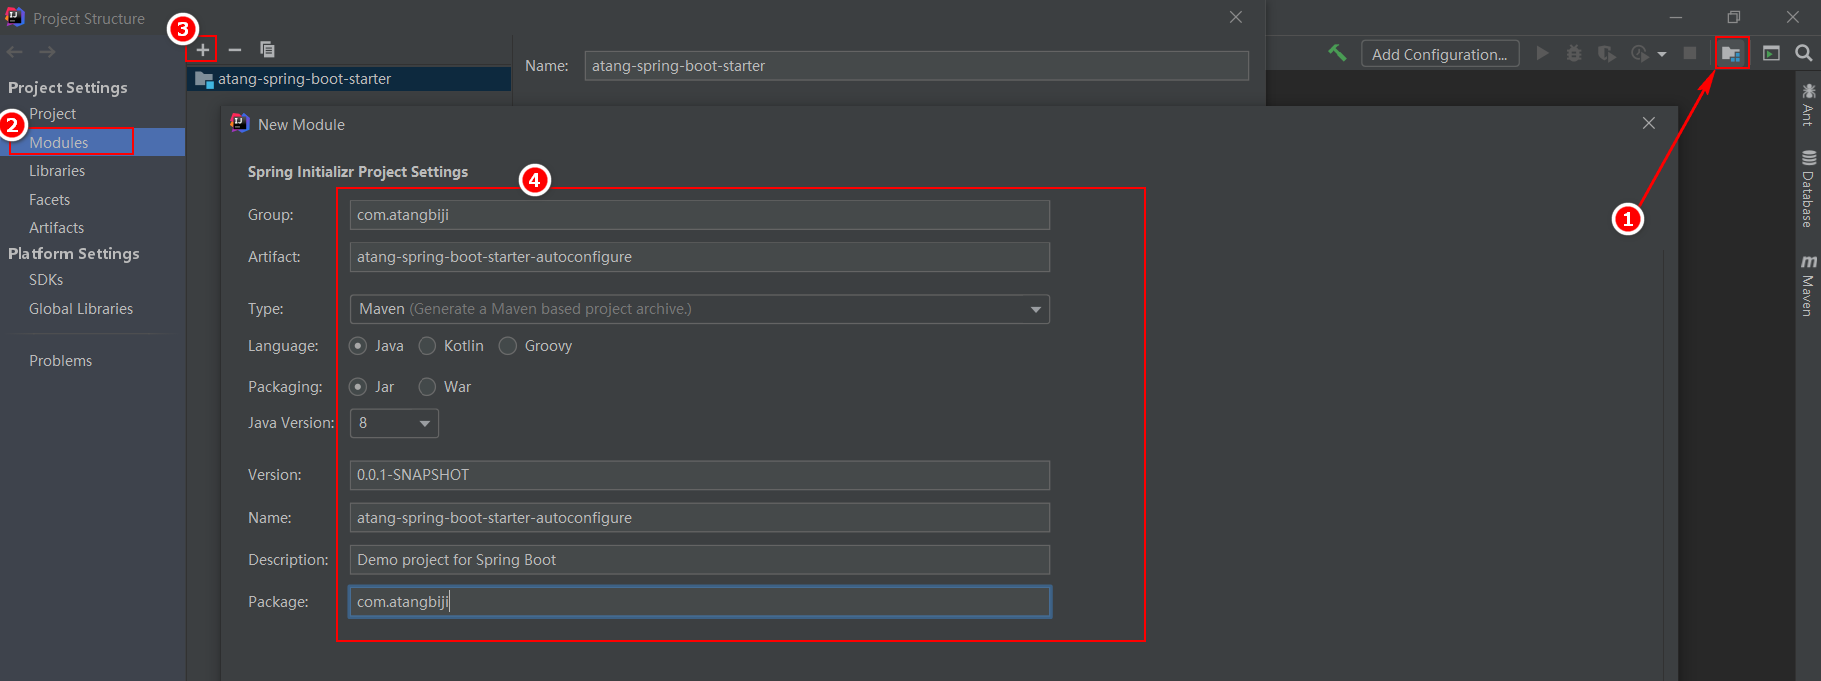Click the Version field with 0.0.1-SNAPSHOT
Screen dimensions: 1821x681
click(700, 475)
